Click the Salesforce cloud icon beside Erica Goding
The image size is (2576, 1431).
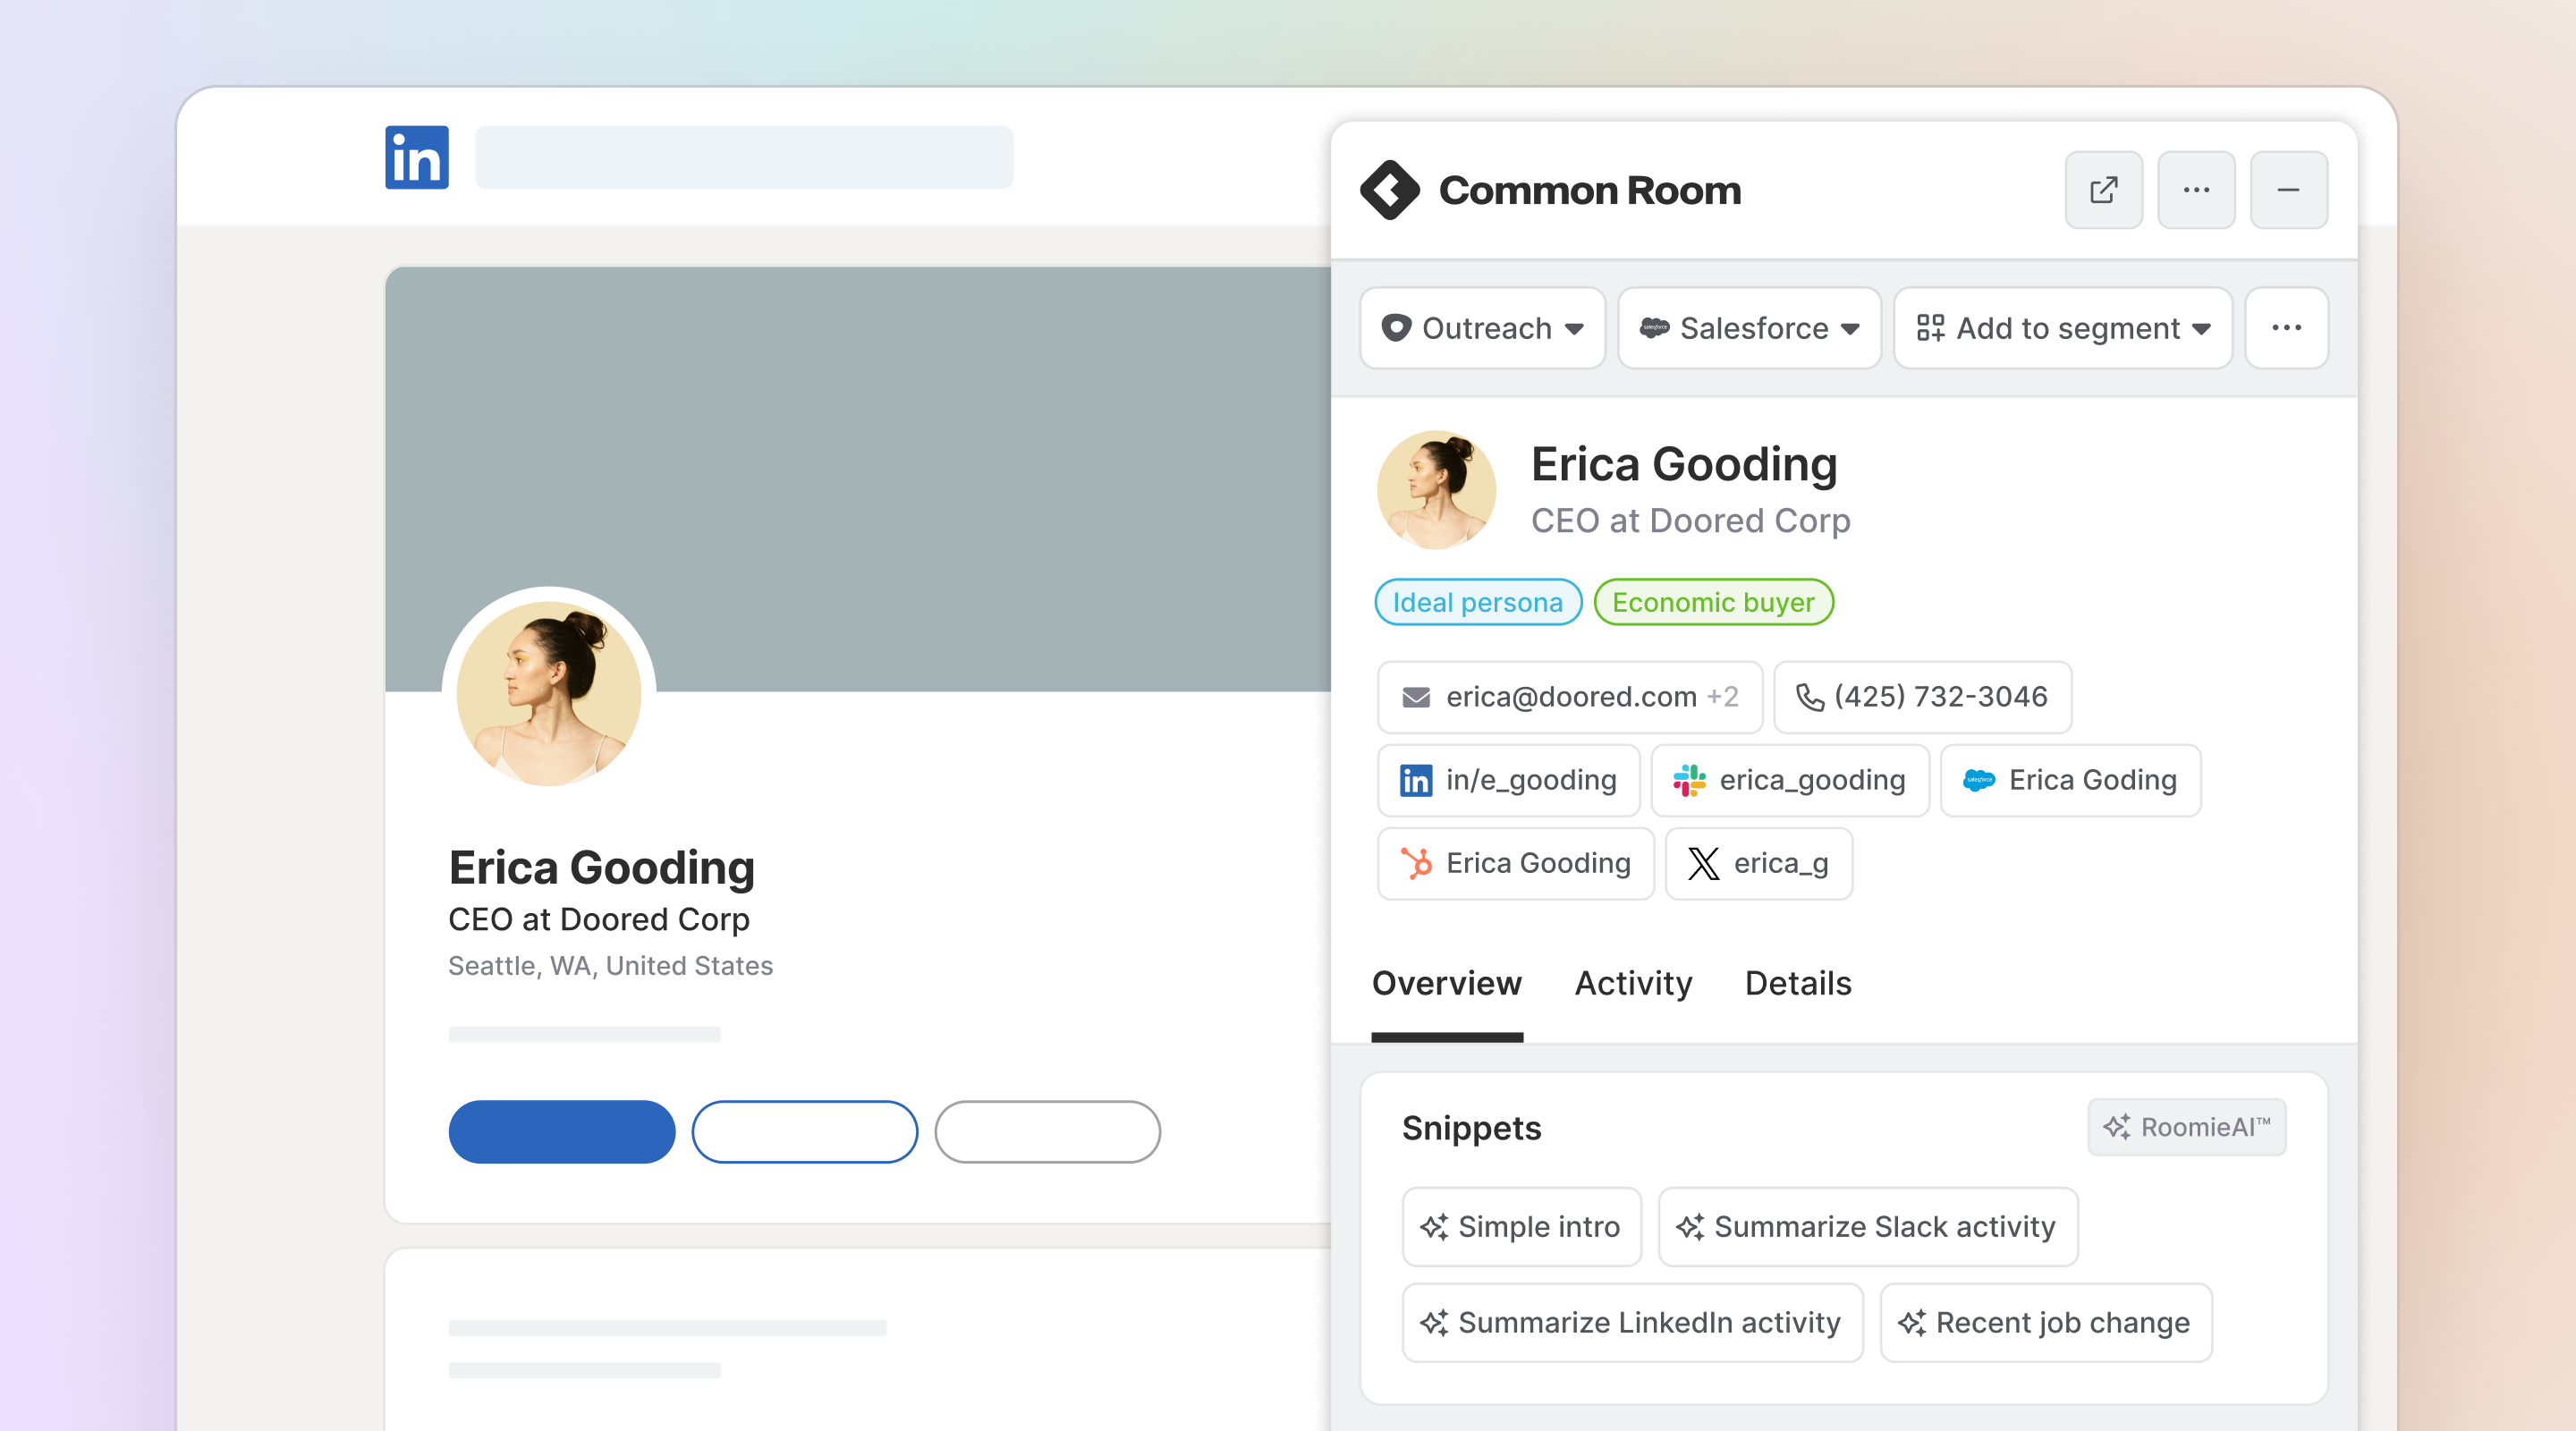click(x=1979, y=780)
